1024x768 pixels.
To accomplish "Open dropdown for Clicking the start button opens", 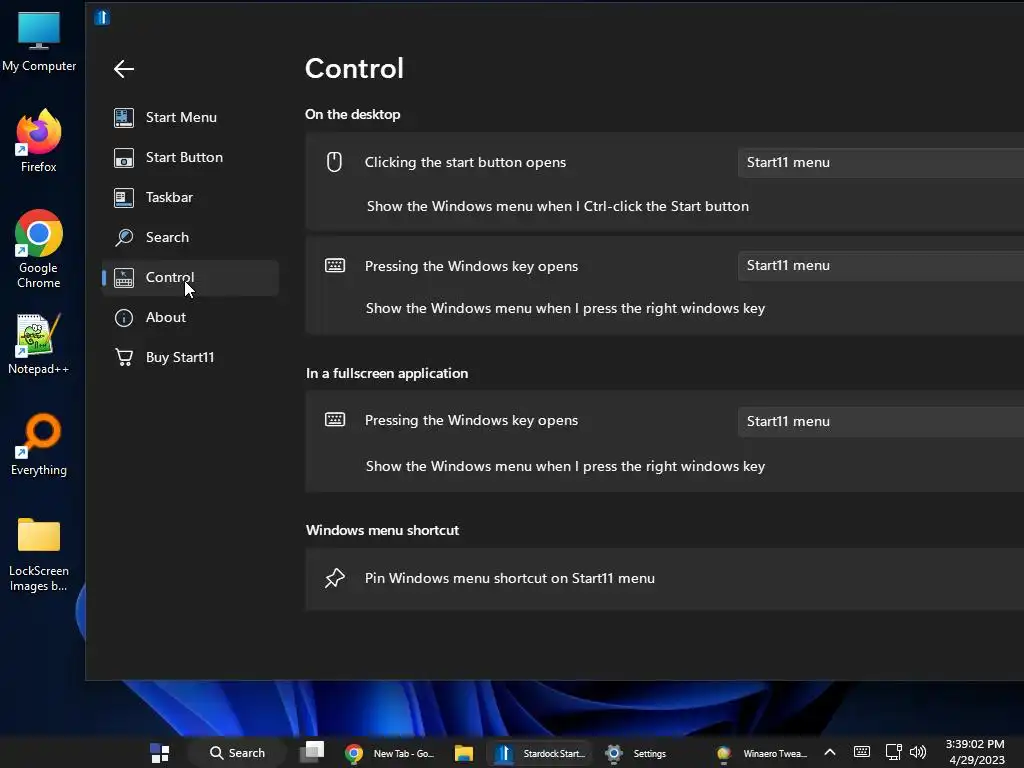I will (881, 163).
